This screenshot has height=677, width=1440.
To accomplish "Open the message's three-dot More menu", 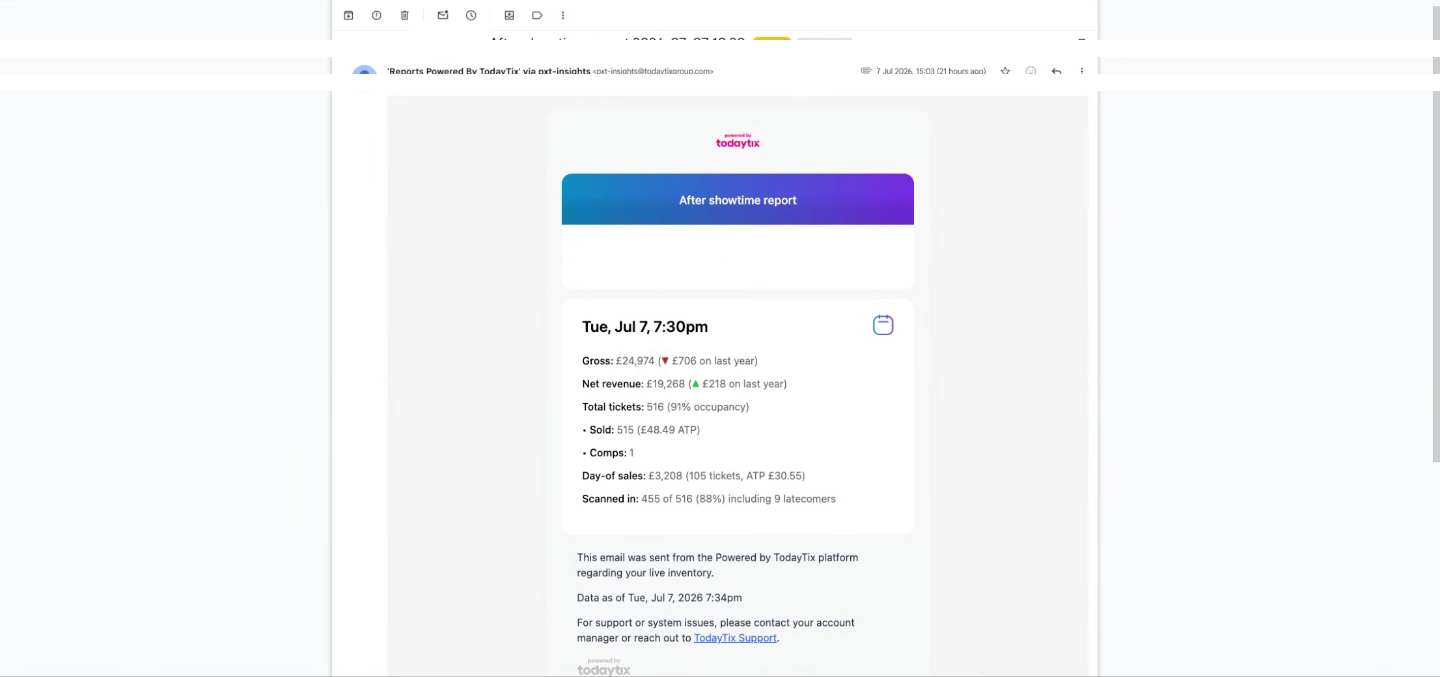I will 1082,71.
